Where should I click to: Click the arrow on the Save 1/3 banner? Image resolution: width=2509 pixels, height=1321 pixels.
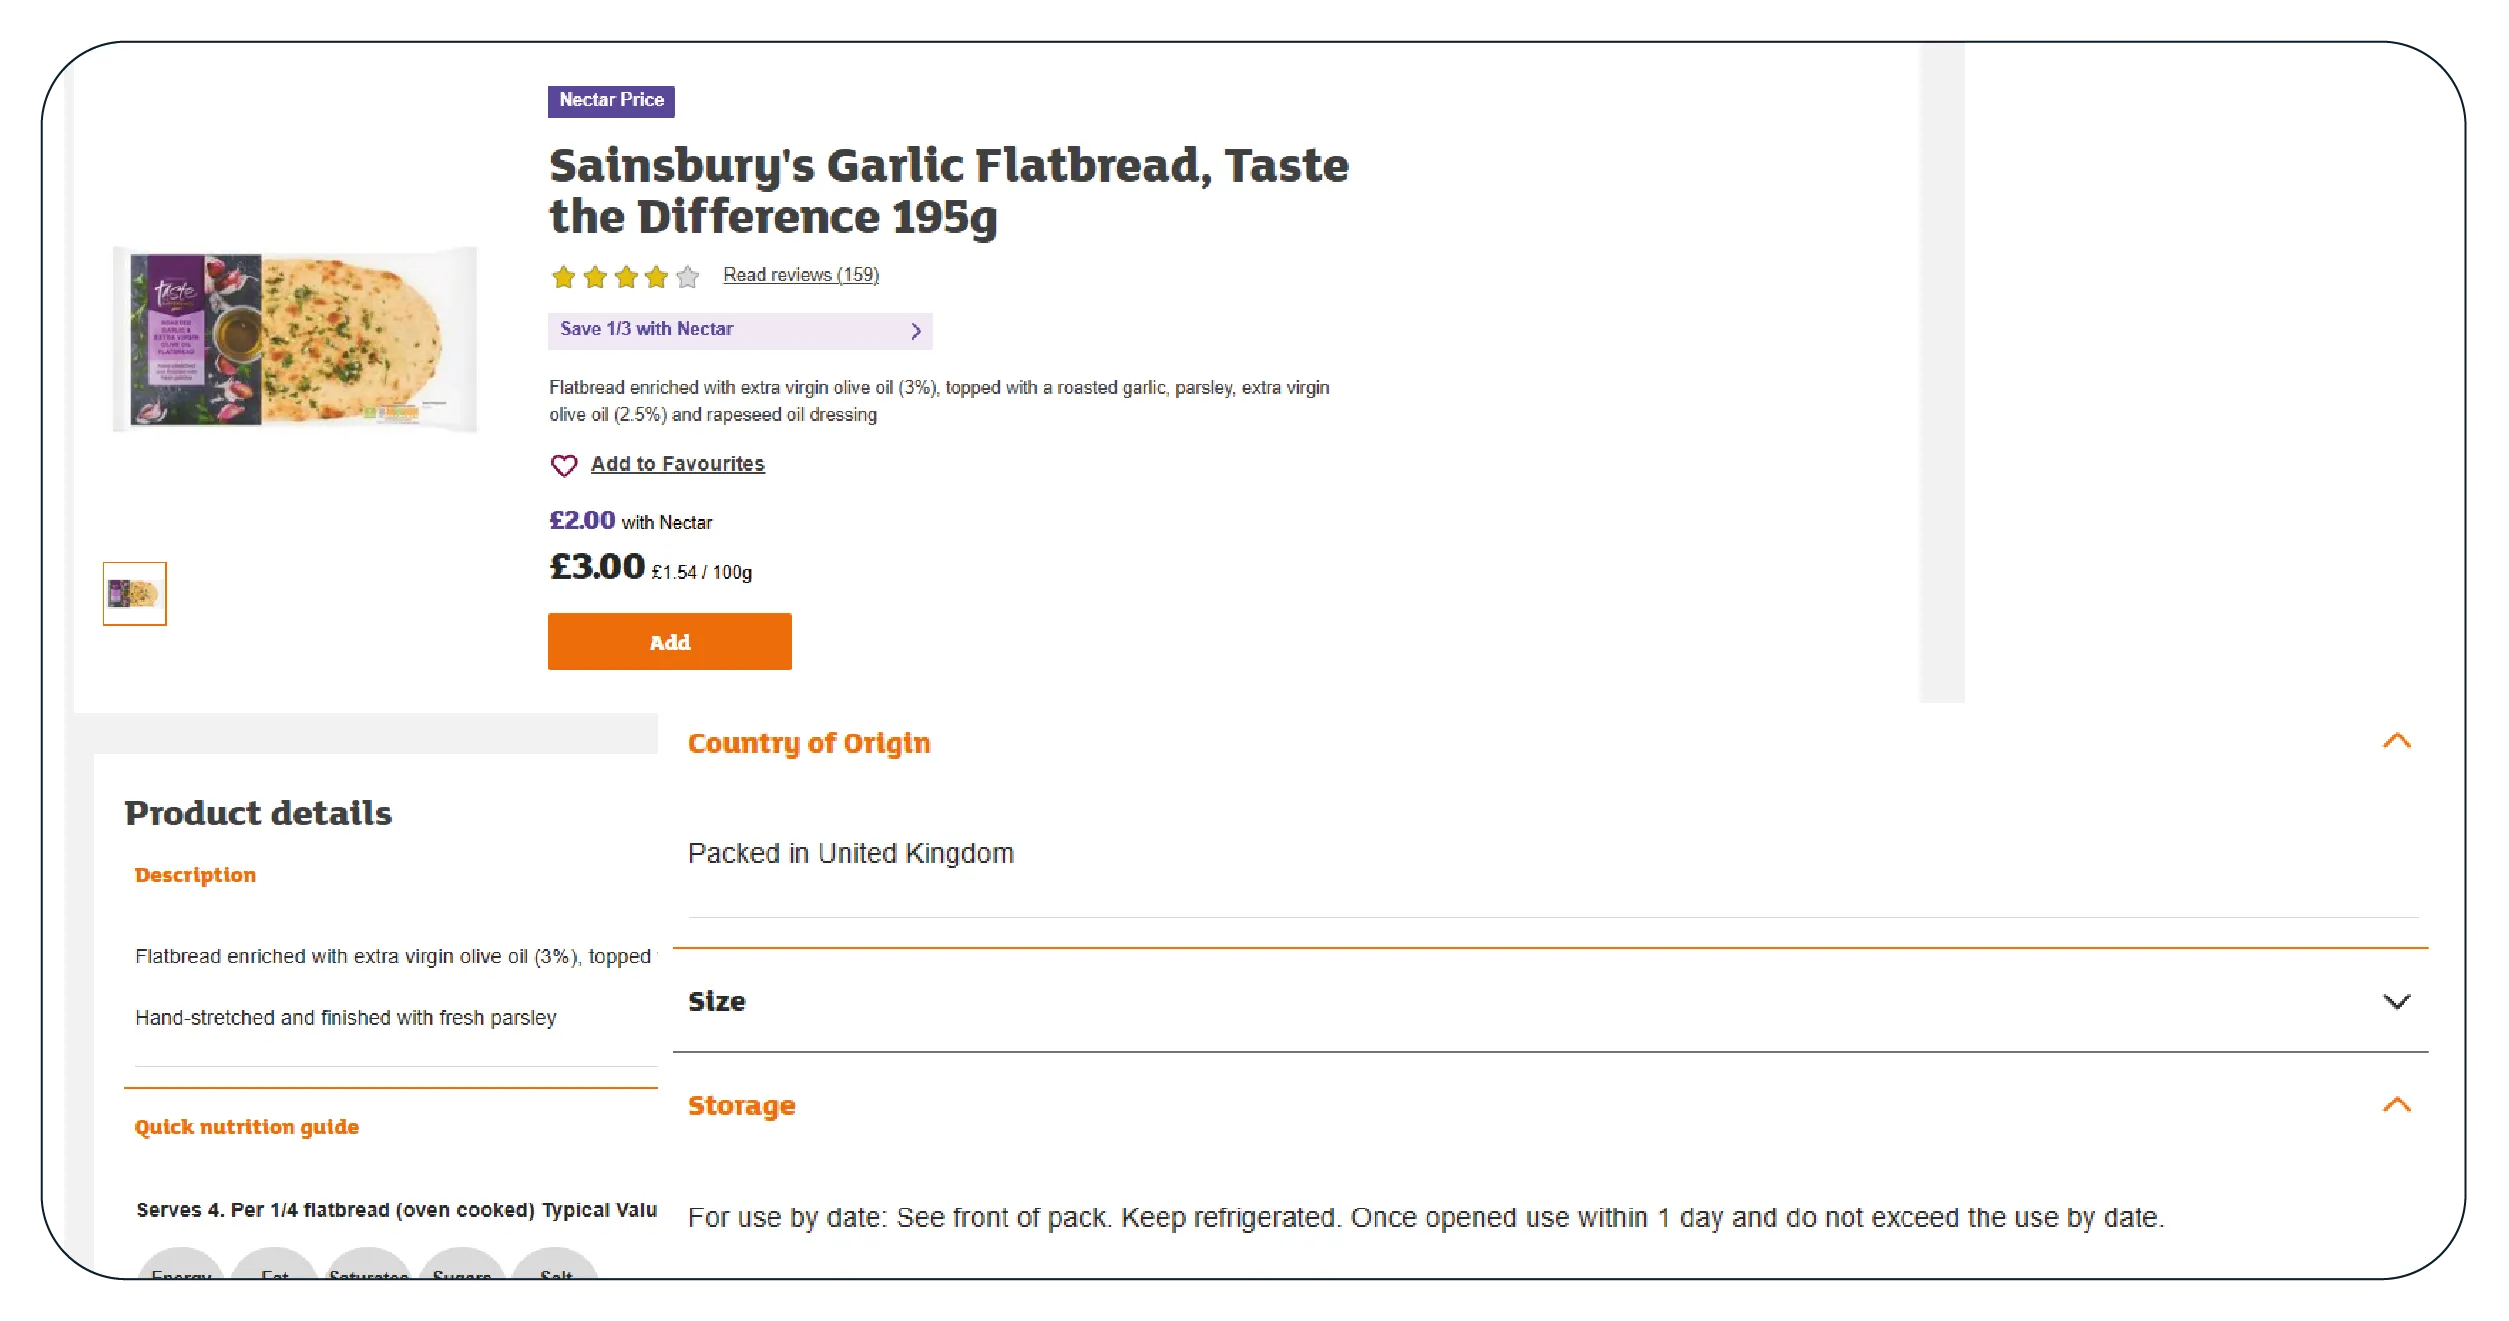coord(916,331)
